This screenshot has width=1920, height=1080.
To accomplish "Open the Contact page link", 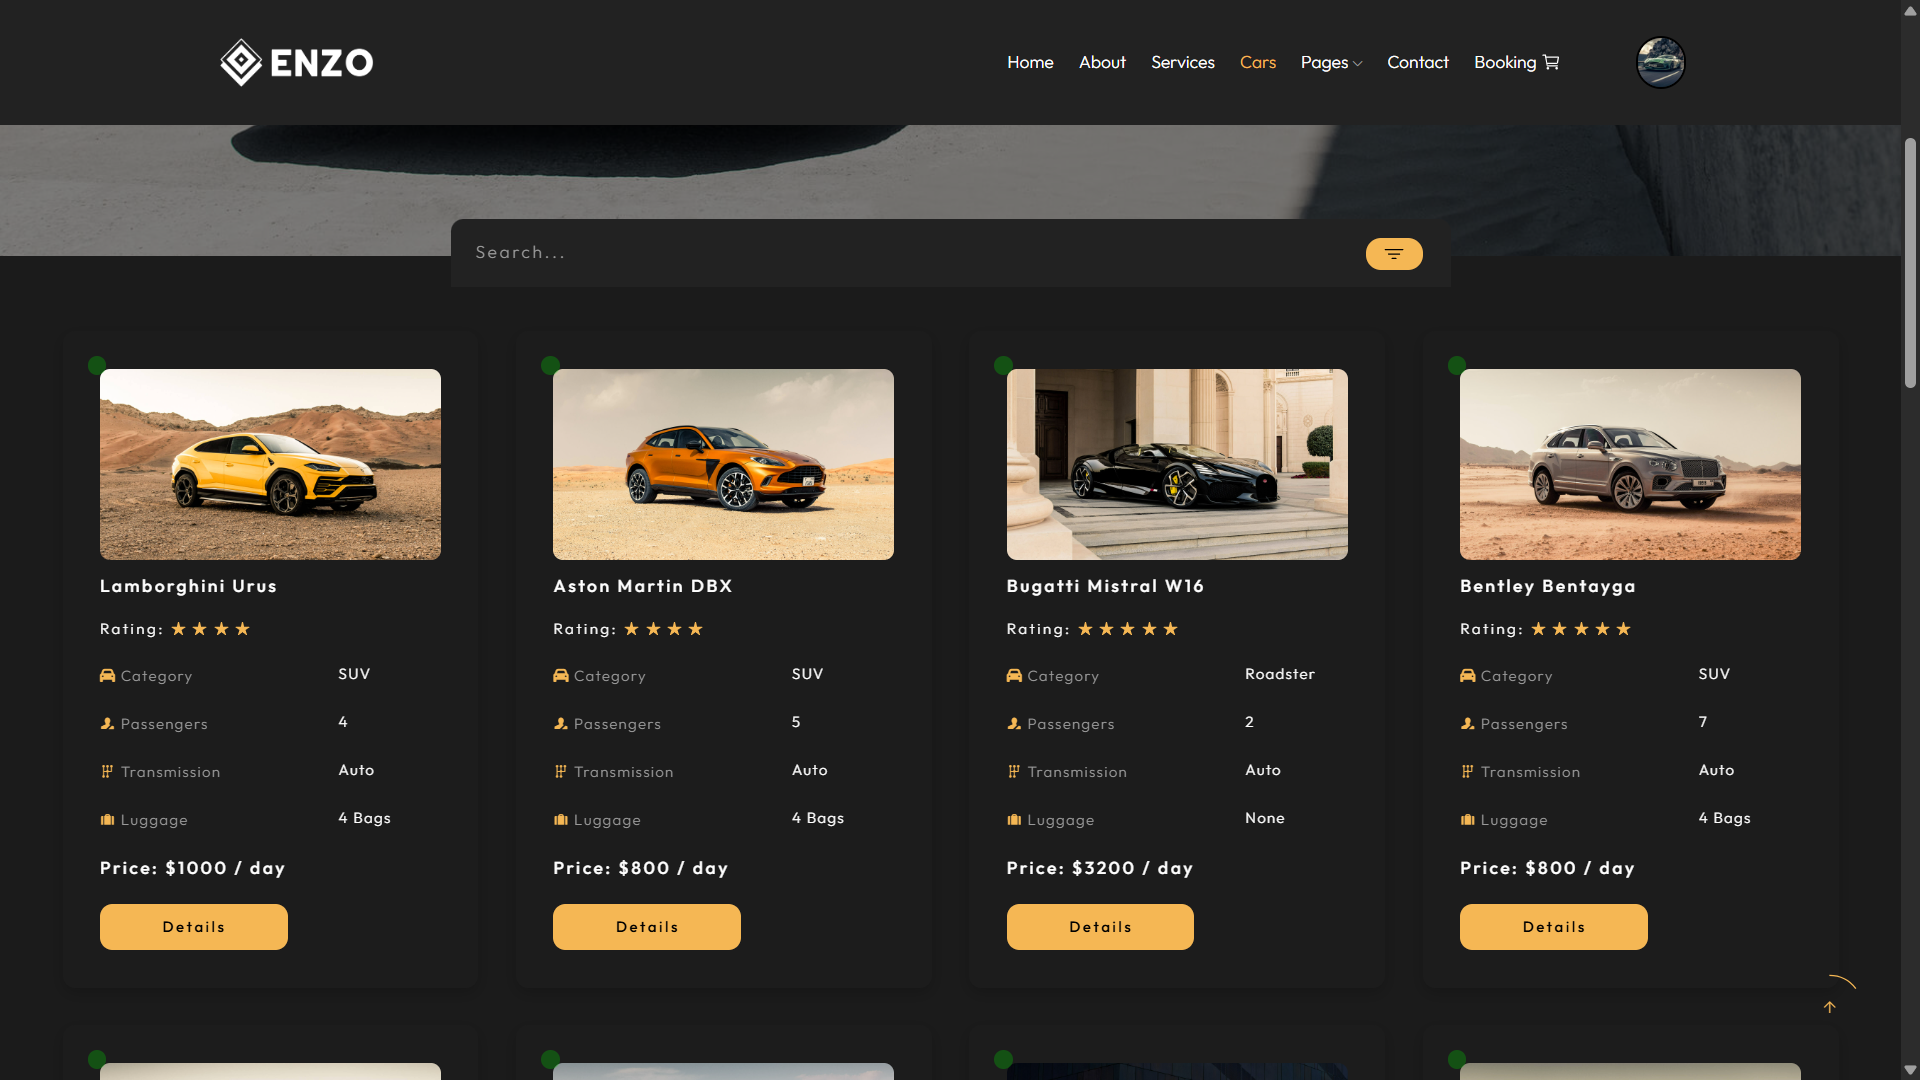I will coord(1418,62).
